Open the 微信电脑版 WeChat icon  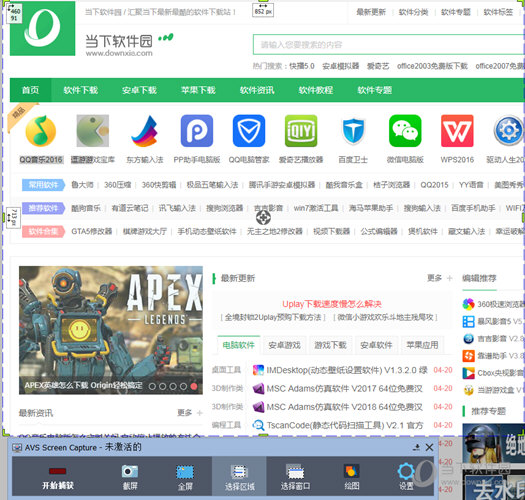405,131
